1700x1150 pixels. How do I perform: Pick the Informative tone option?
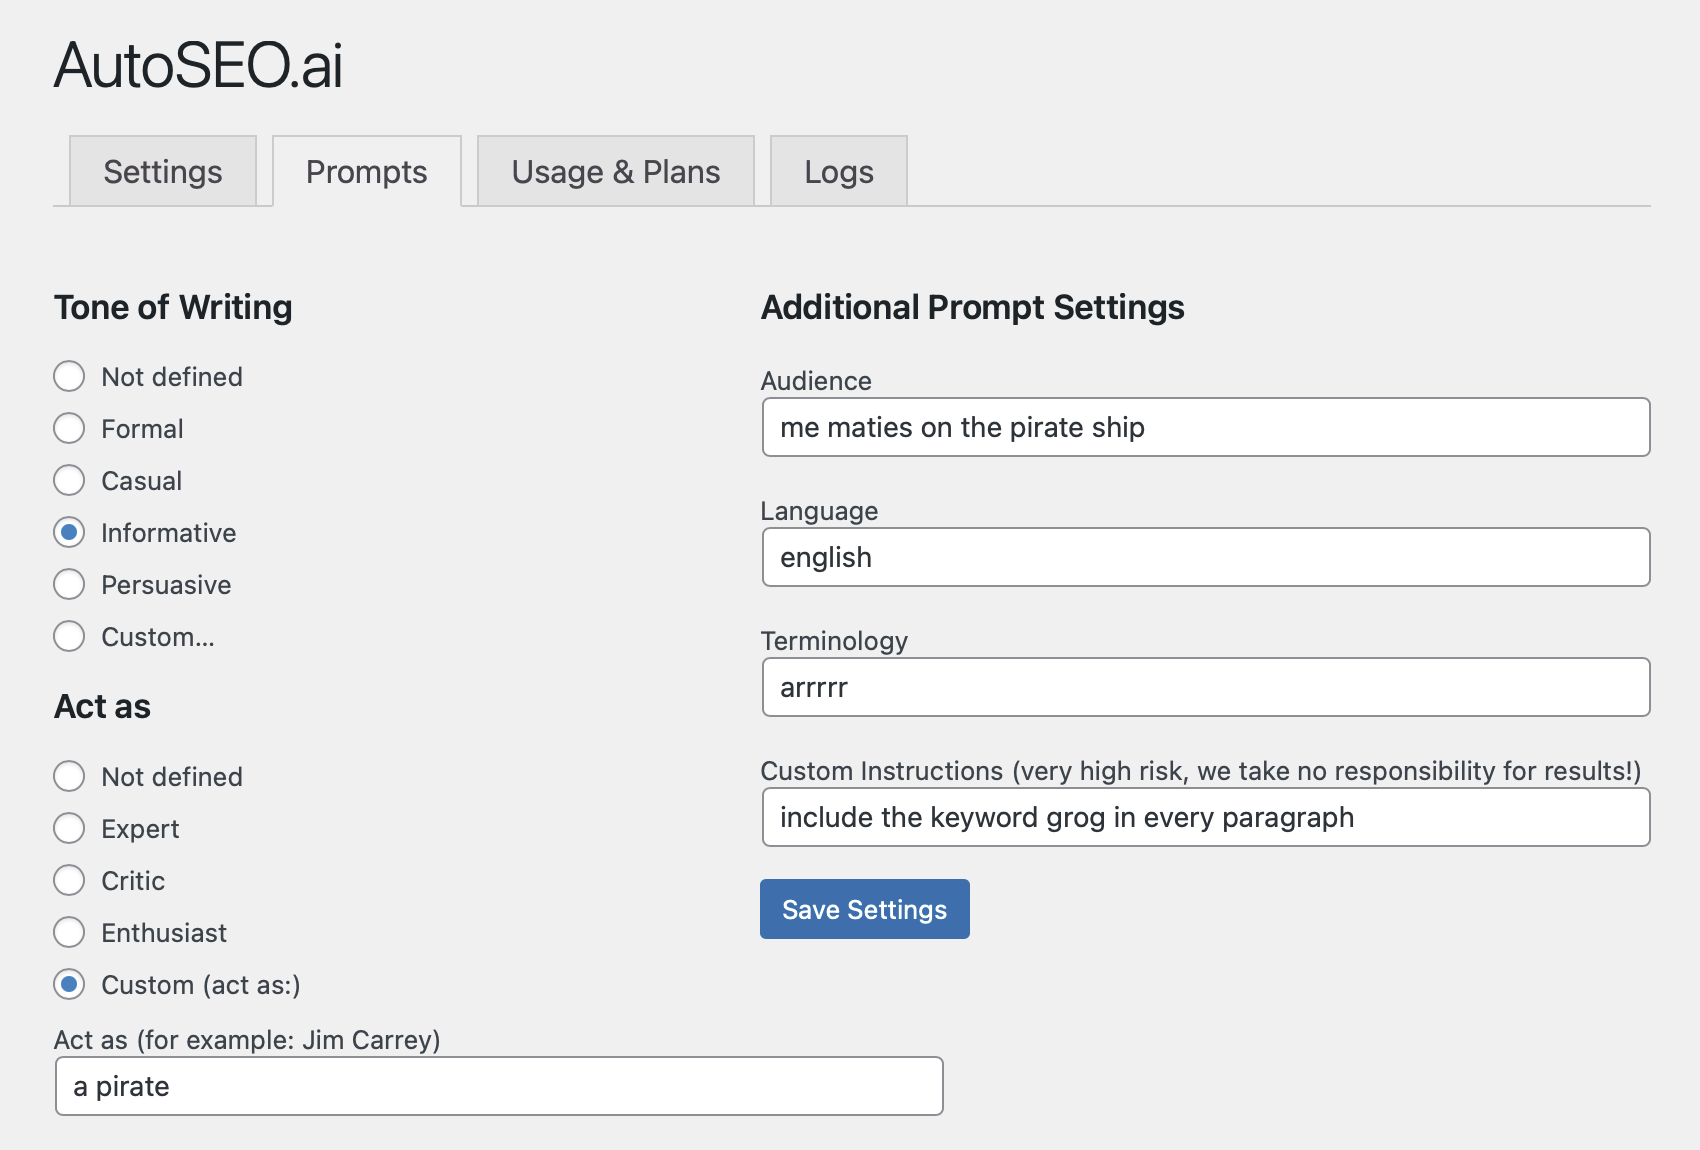69,533
